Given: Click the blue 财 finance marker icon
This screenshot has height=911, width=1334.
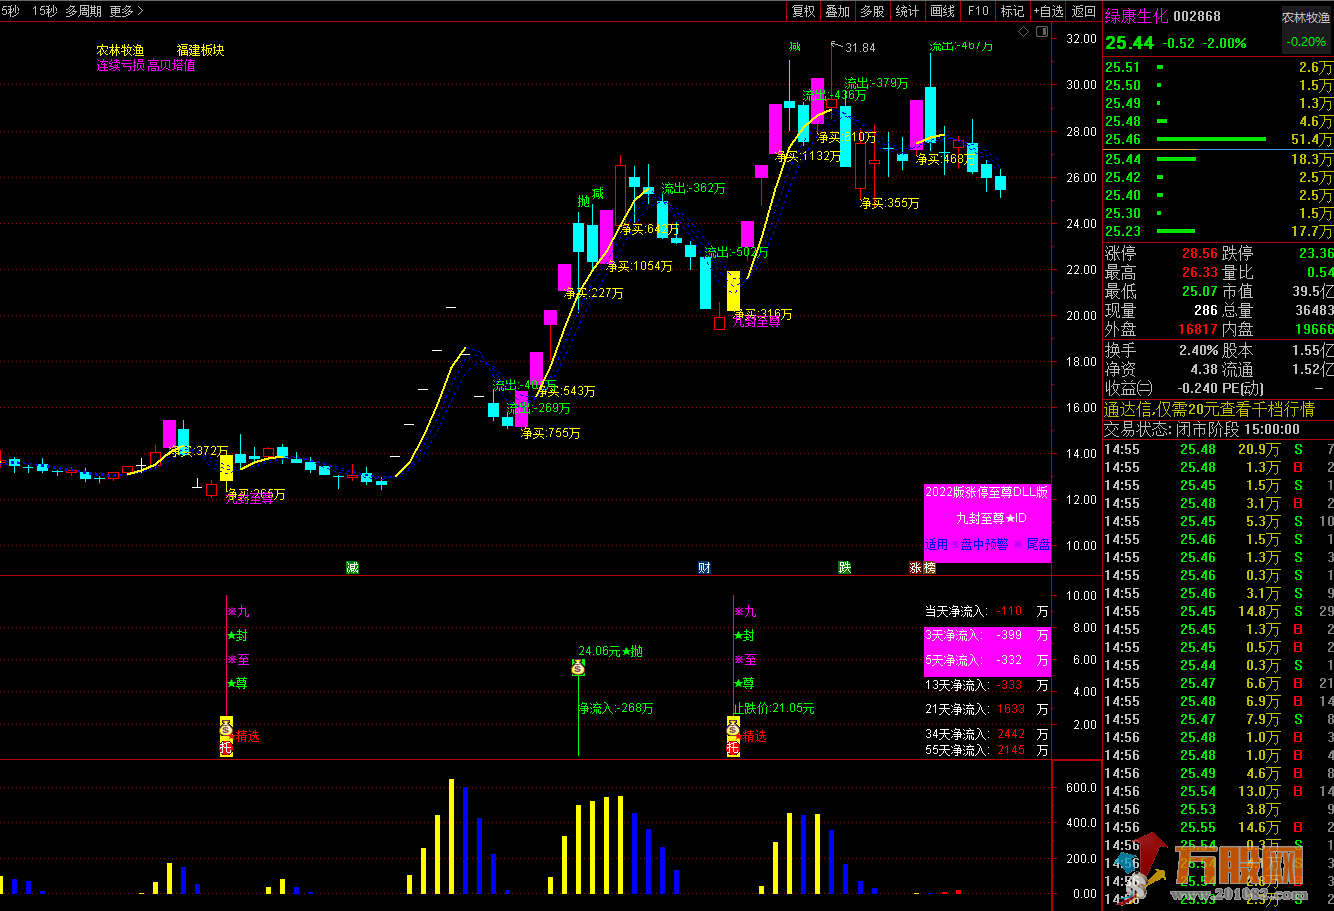Looking at the screenshot, I should click(704, 567).
